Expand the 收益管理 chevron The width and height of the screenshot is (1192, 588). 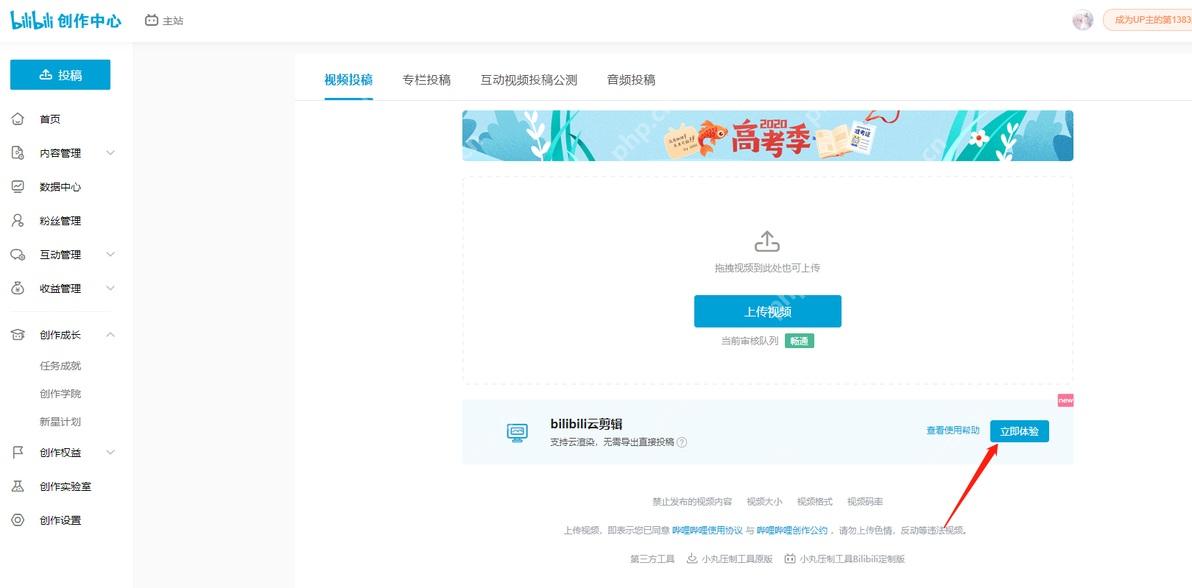[110, 288]
